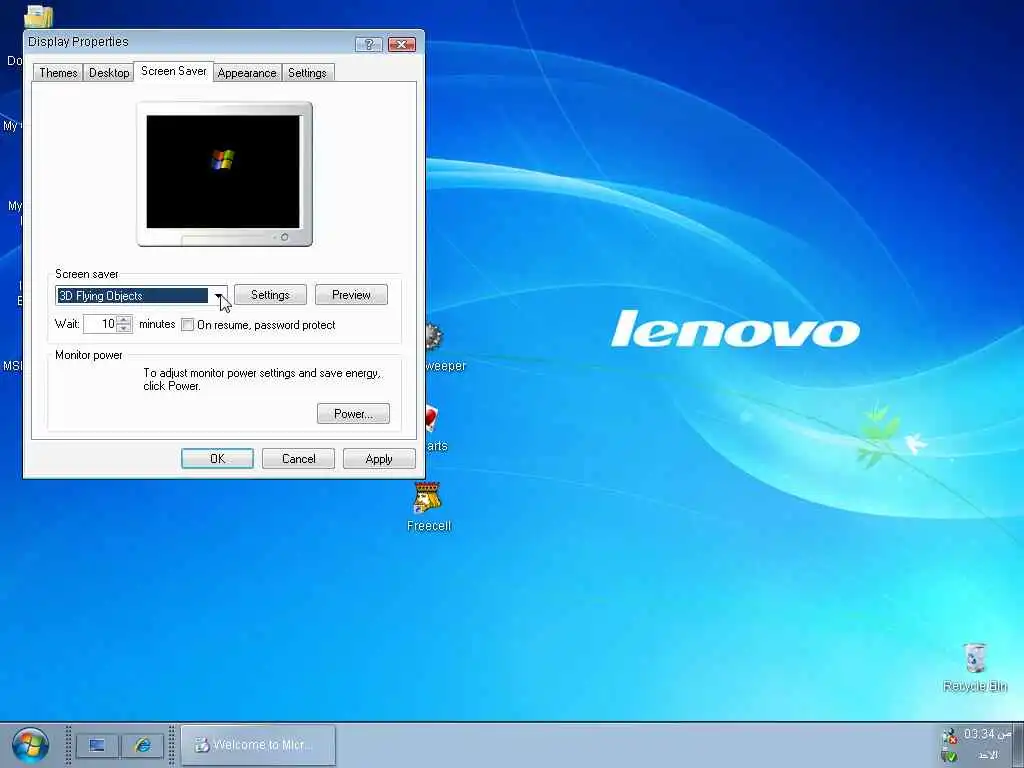The width and height of the screenshot is (1024, 768).
Task: Click the screen saver monitor preview
Action: pyautogui.click(x=223, y=172)
